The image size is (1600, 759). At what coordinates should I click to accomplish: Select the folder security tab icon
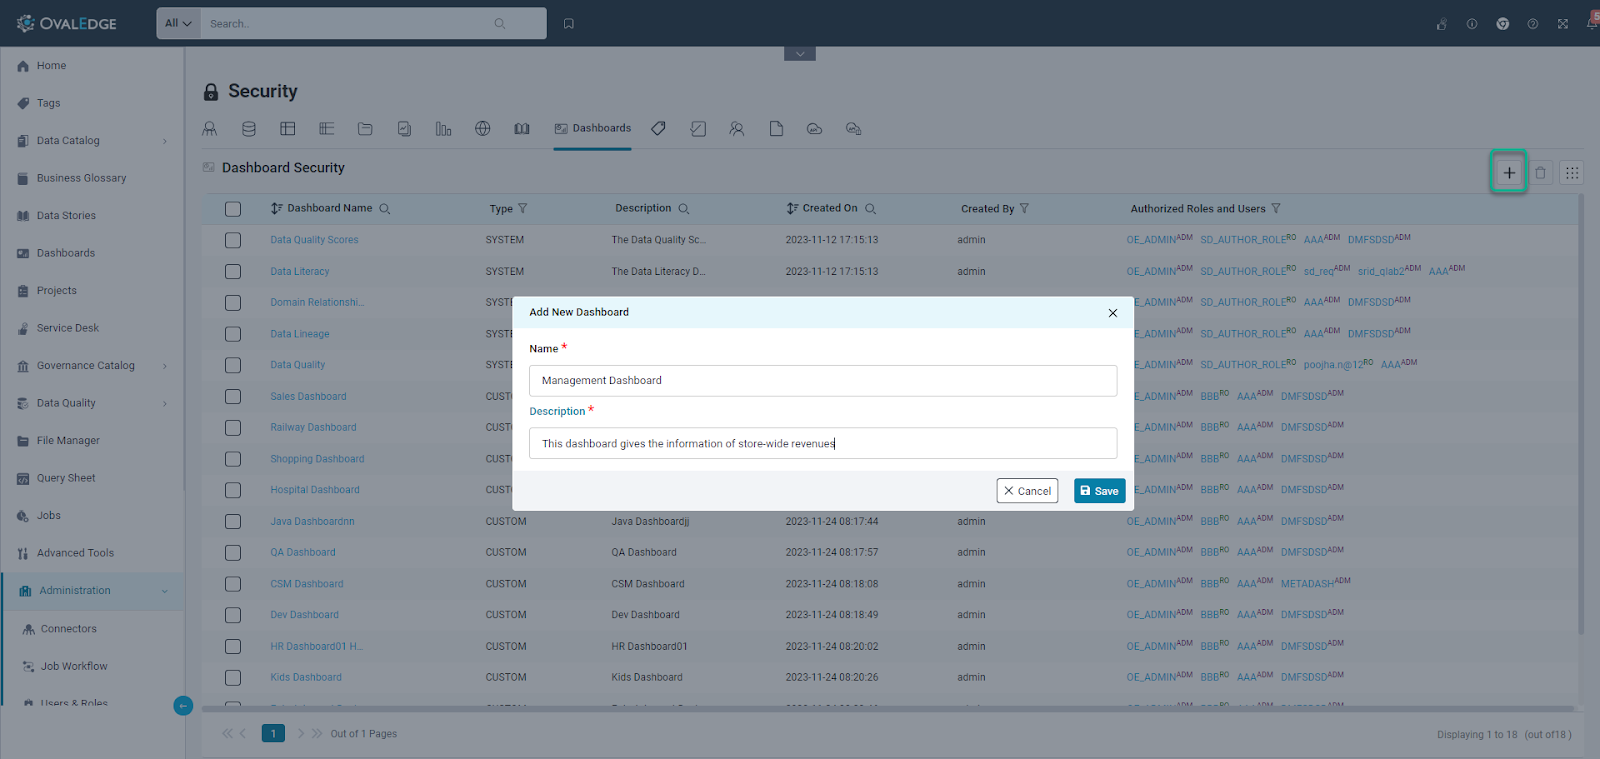click(x=365, y=129)
